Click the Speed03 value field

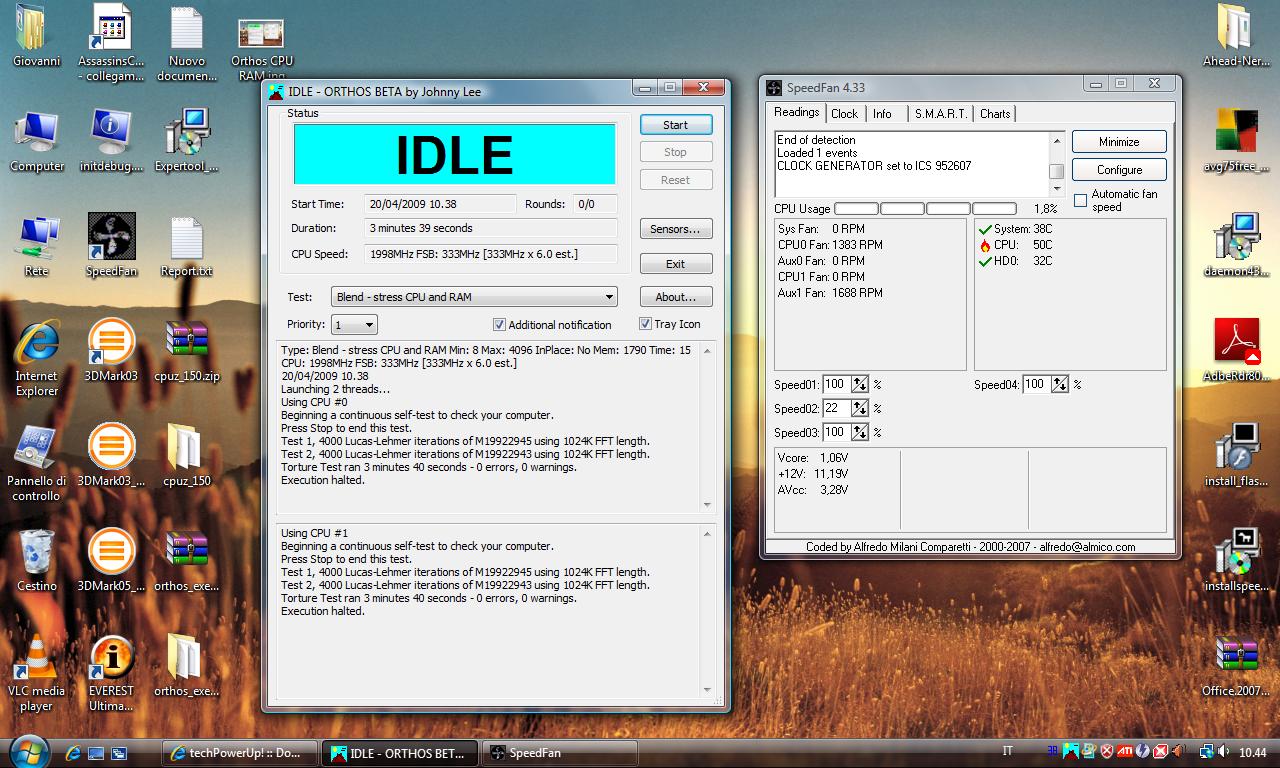click(x=836, y=432)
